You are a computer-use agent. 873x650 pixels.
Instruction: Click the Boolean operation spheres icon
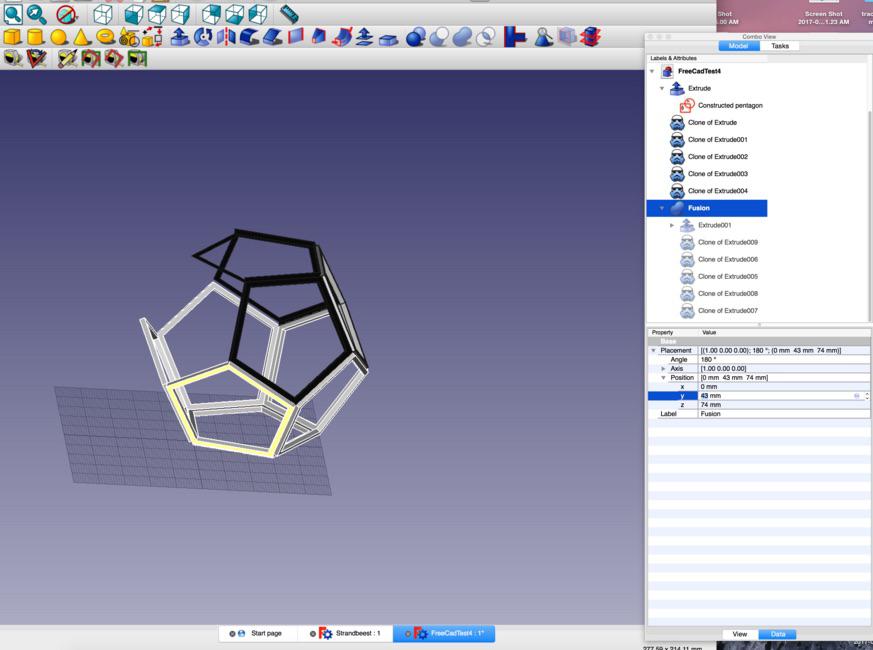pyautogui.click(x=415, y=37)
